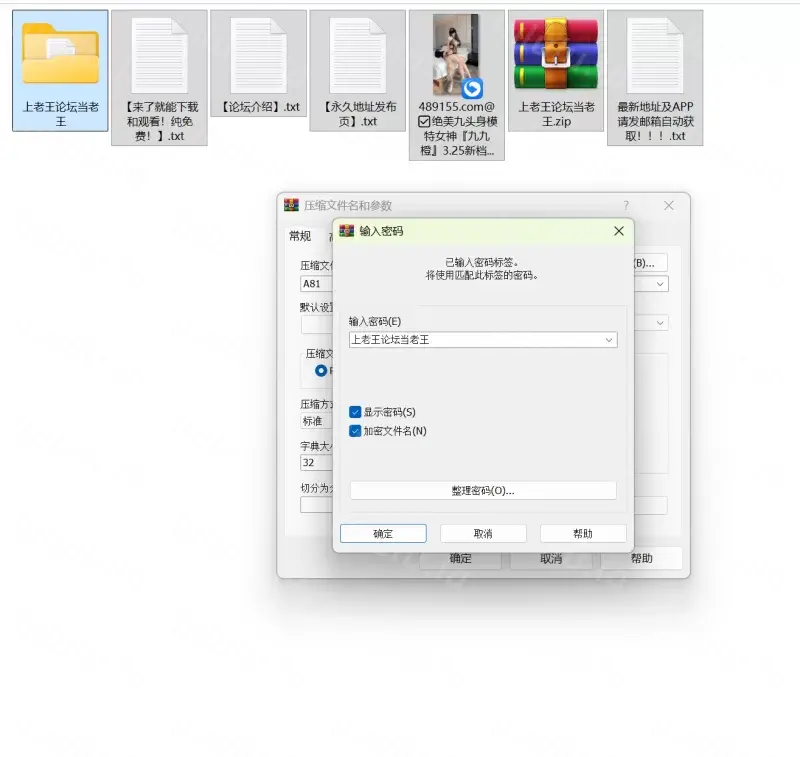Click WinRAR icon in 输入密码 title bar
800x757 pixels.
pyautogui.click(x=346, y=231)
